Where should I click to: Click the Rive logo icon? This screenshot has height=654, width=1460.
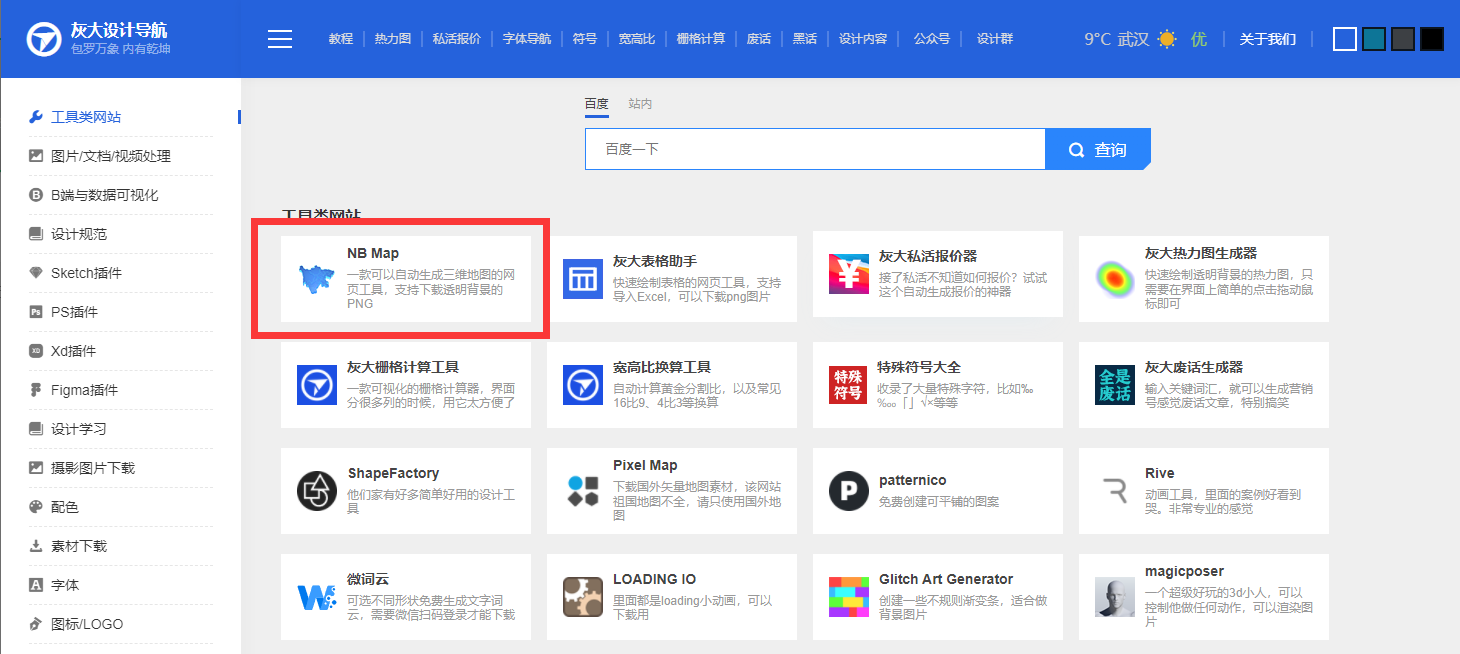point(1115,491)
